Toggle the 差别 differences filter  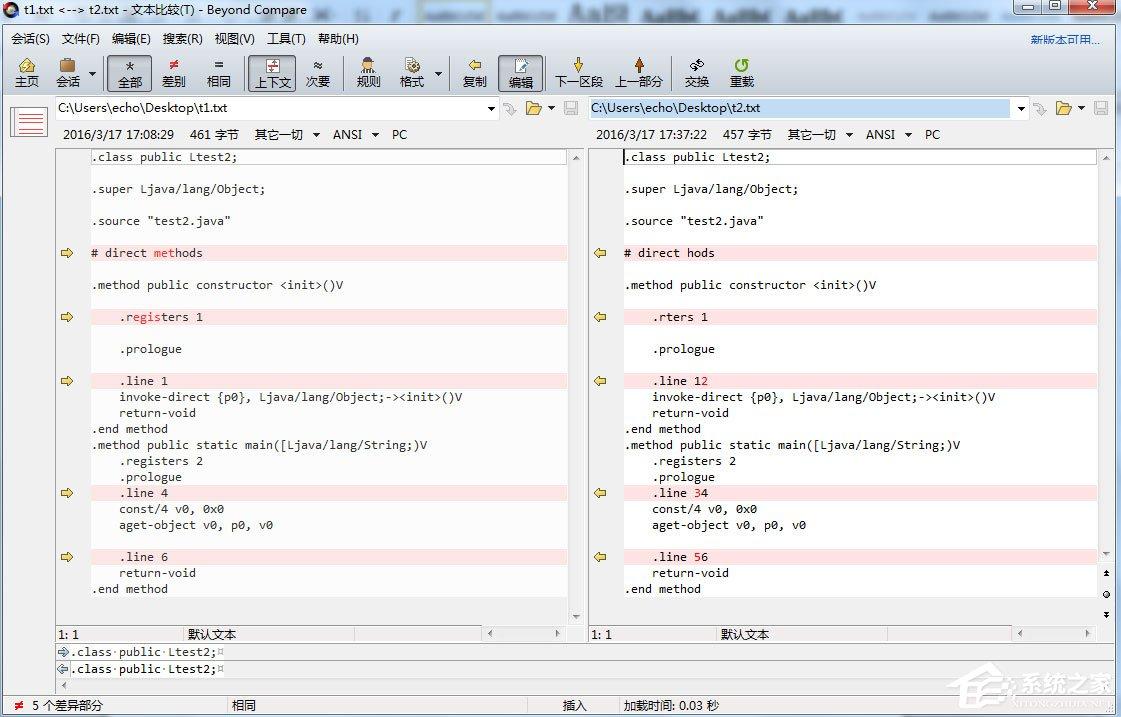point(174,73)
